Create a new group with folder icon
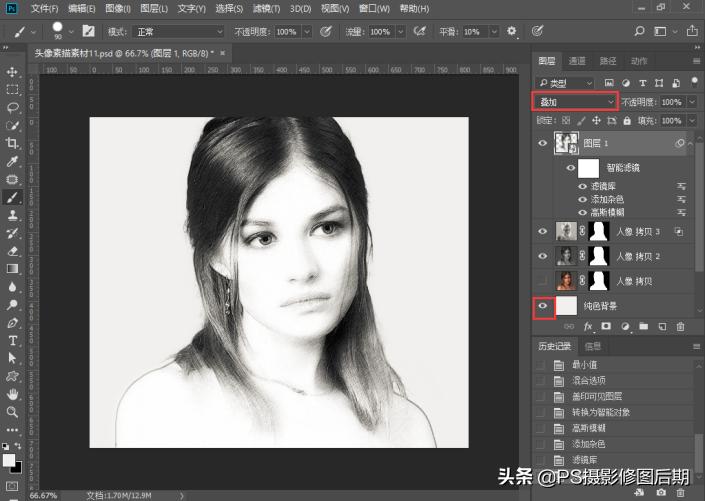Screen dimensions: 705x501 [x=644, y=326]
